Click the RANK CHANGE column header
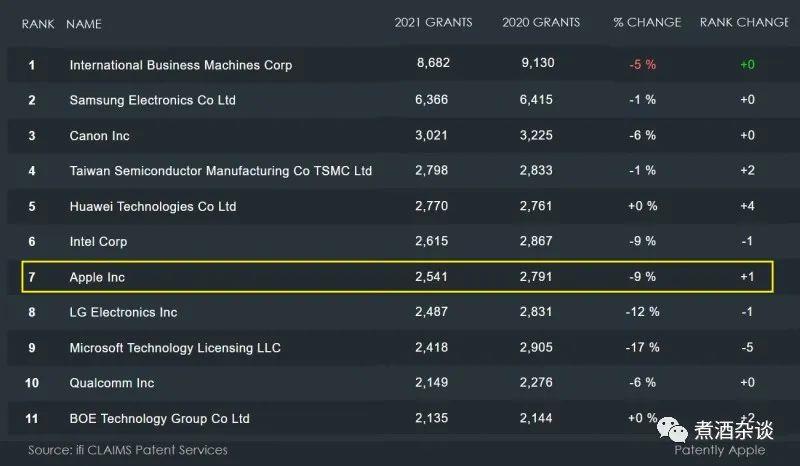 (744, 22)
